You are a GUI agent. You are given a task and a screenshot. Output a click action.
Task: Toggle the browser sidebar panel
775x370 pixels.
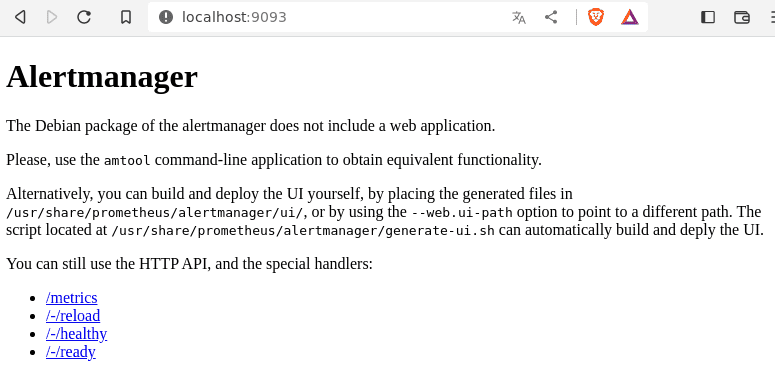coord(708,17)
